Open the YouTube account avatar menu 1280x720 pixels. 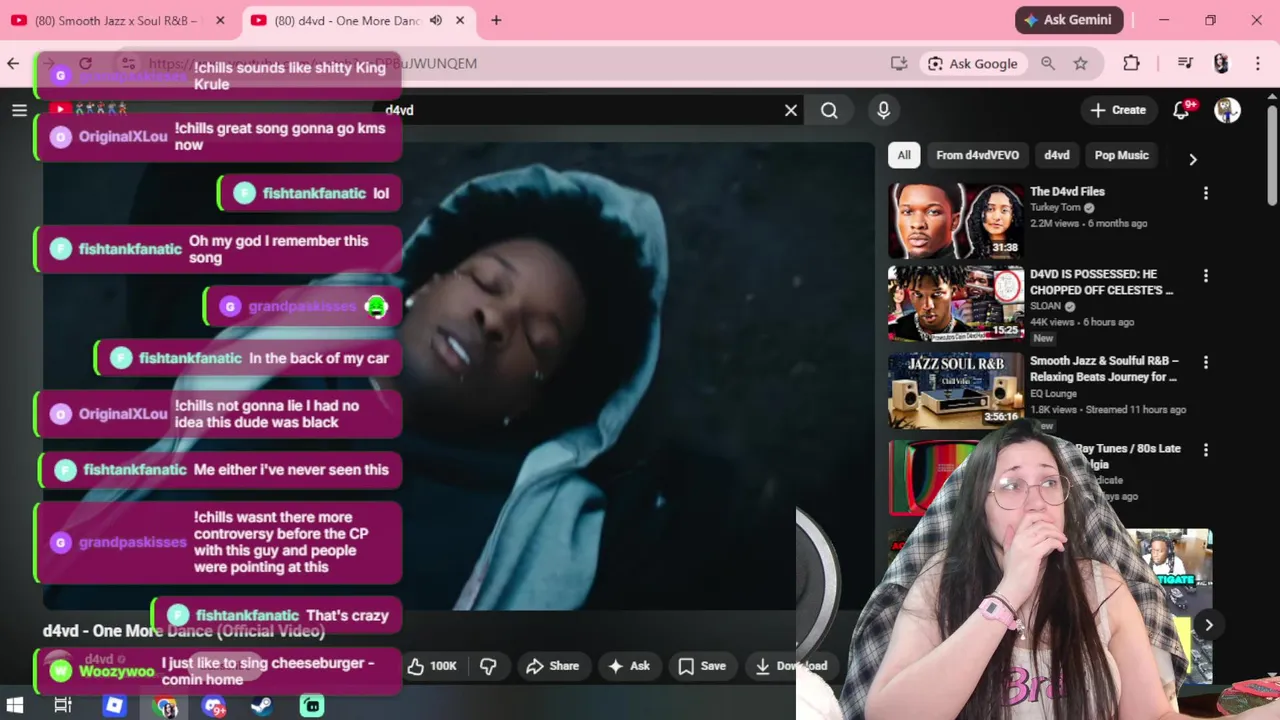point(1227,110)
